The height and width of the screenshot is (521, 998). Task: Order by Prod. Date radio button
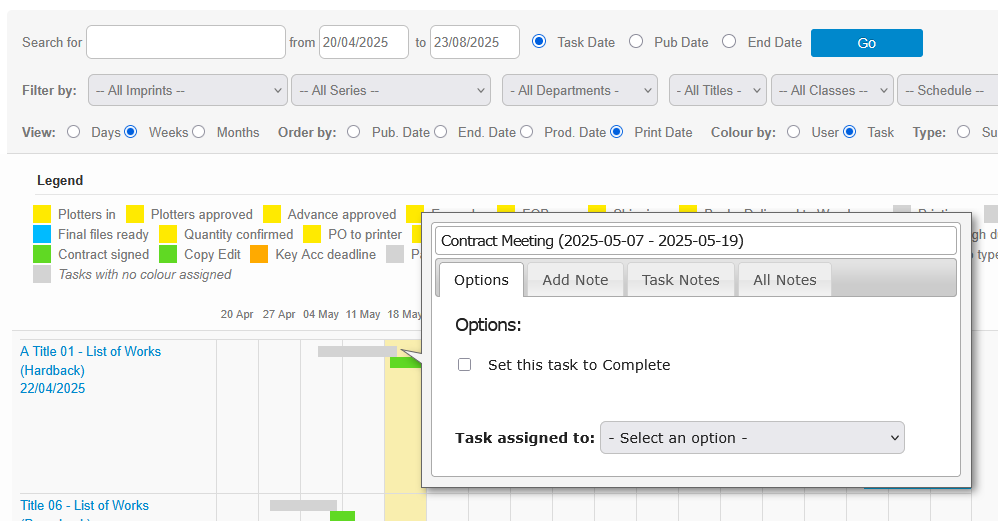pyautogui.click(x=526, y=132)
